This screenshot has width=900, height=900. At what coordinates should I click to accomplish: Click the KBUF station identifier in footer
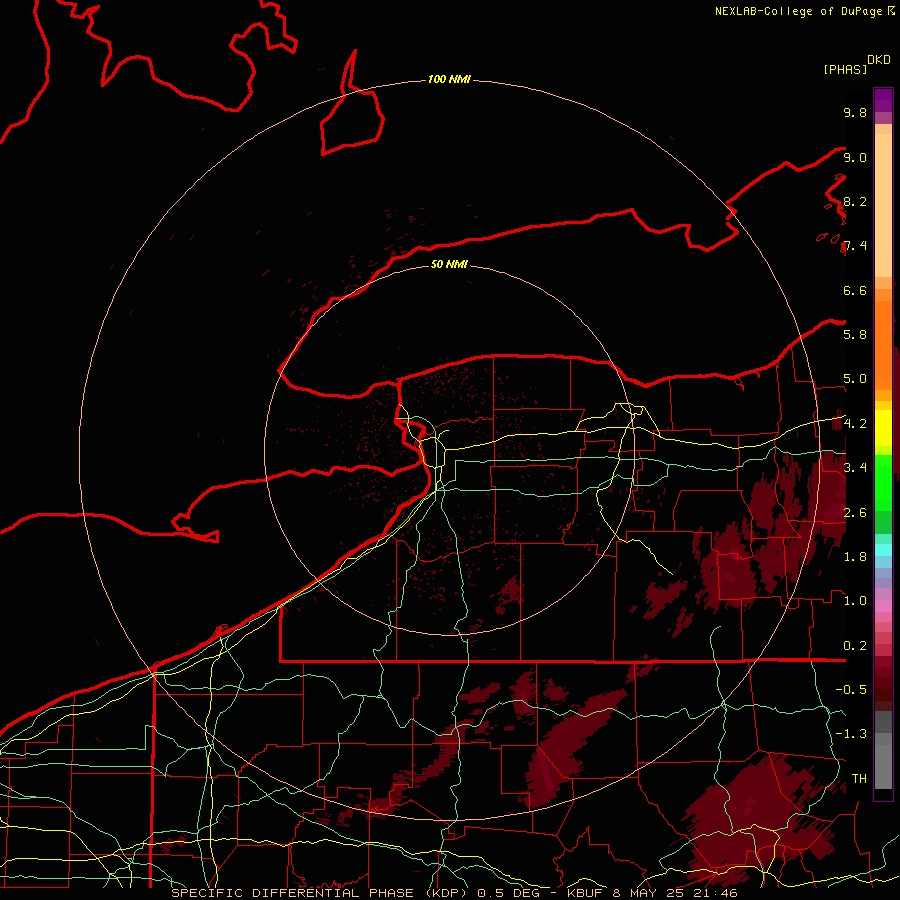point(587,893)
